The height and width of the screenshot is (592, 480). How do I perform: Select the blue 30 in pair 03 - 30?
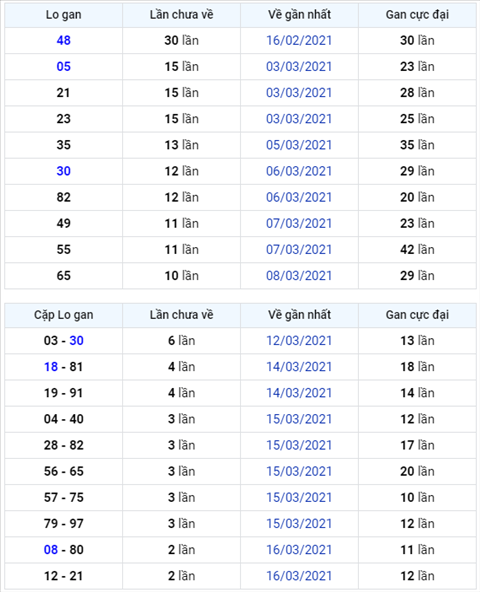[76, 341]
